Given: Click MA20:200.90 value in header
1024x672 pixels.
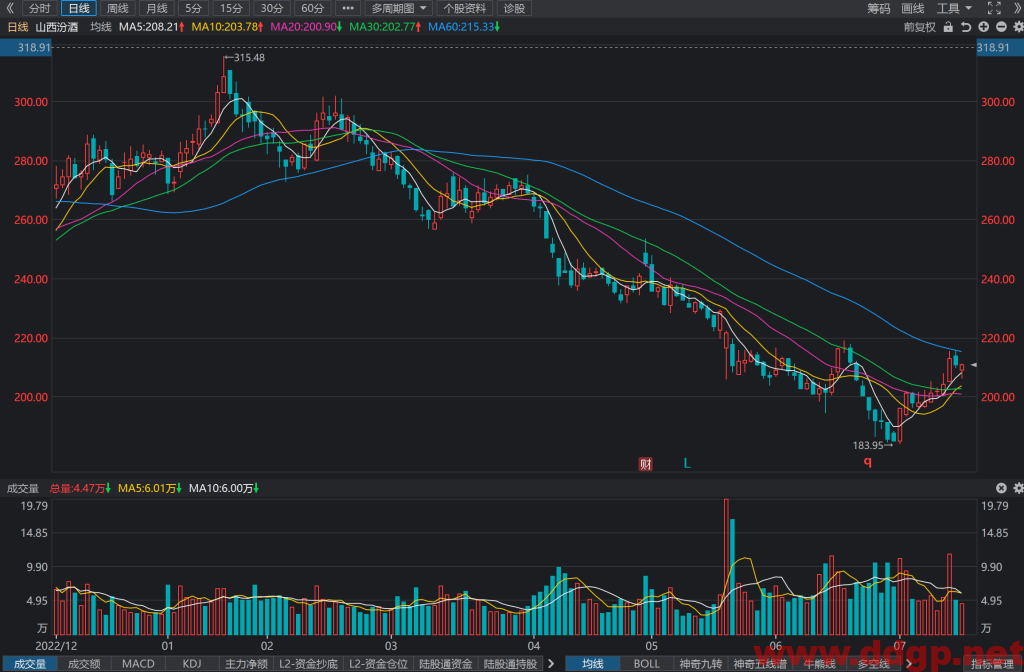Looking at the screenshot, I should click(x=306, y=27).
